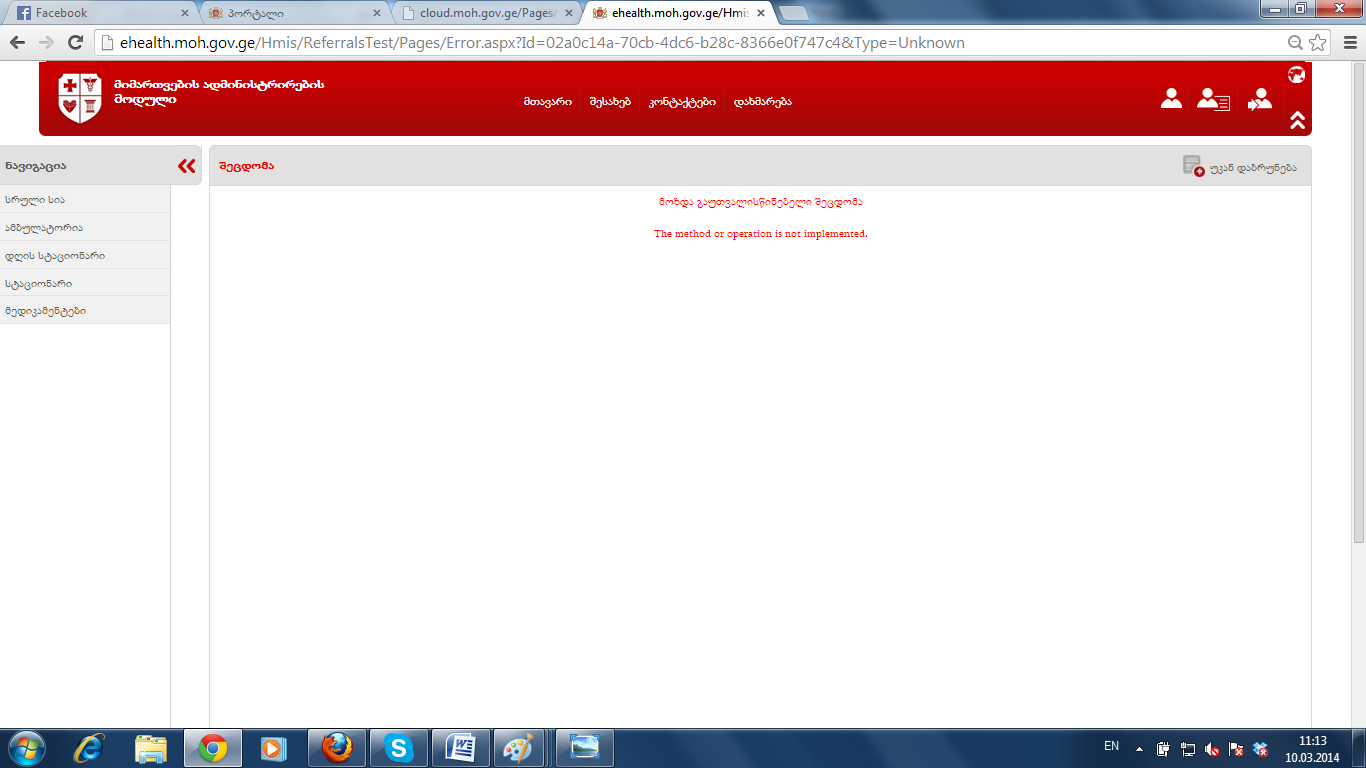This screenshot has width=1366, height=768.
Task: Click the browser vertical scrollbar
Action: [x=1358, y=300]
